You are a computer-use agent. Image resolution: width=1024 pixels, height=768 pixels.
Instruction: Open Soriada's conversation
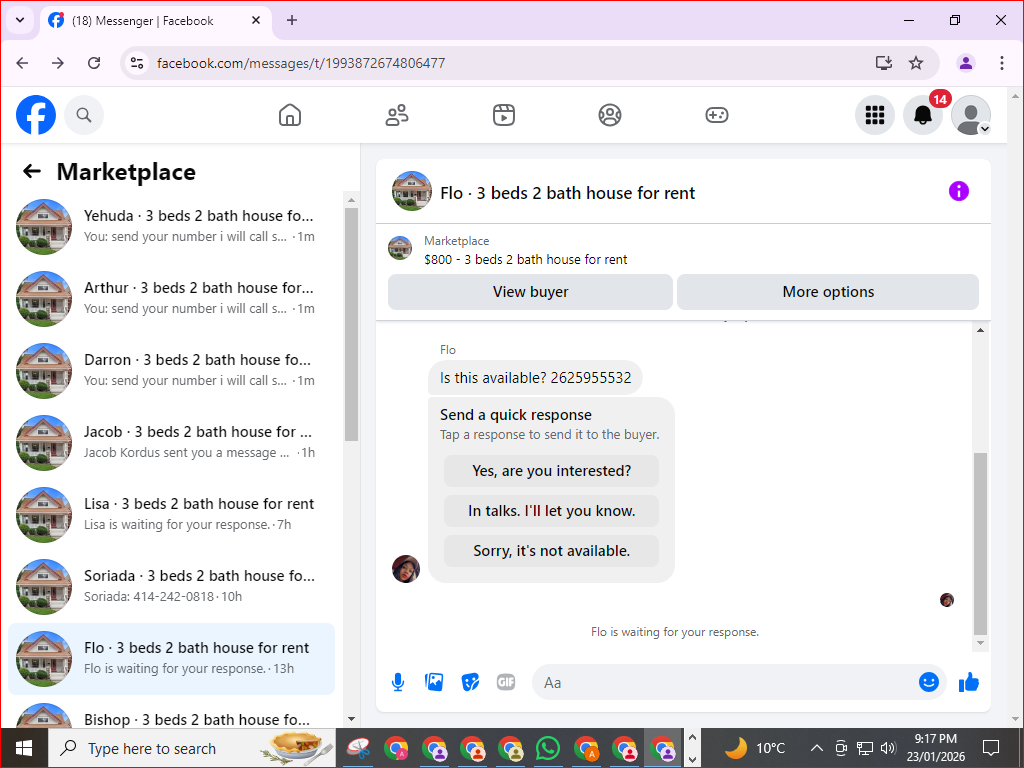[x=171, y=586]
